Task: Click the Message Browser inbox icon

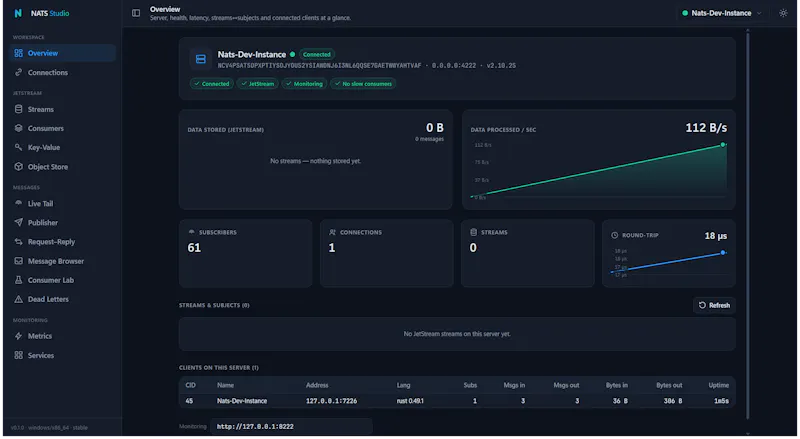Action: click(19, 261)
